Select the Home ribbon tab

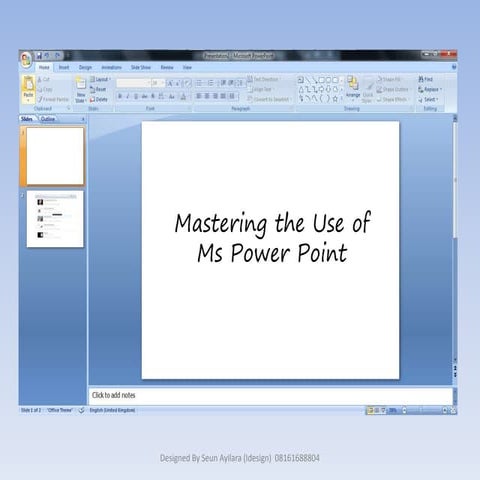[44, 67]
